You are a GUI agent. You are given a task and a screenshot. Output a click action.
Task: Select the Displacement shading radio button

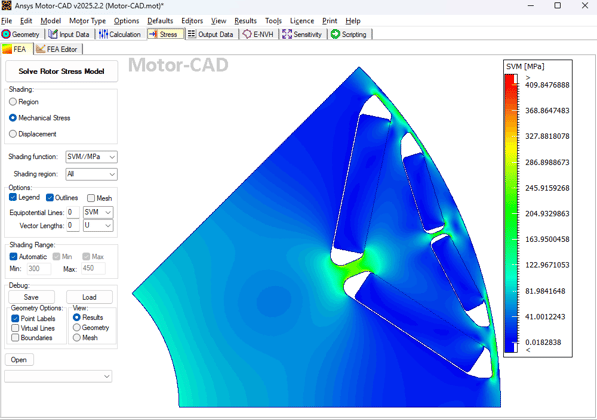13,134
